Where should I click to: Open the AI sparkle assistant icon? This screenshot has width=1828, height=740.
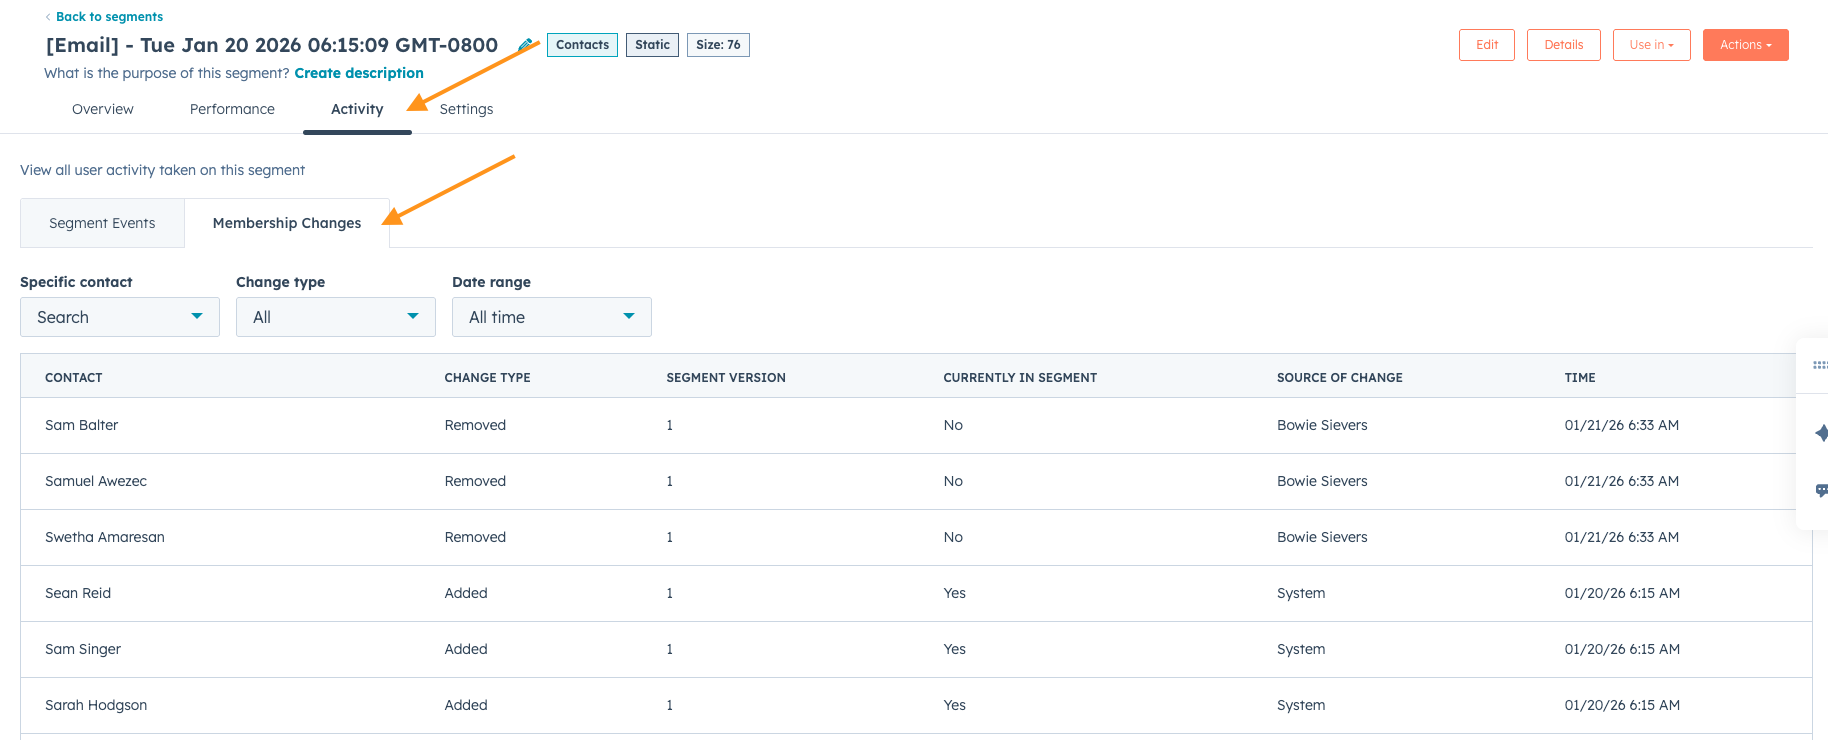point(1821,433)
